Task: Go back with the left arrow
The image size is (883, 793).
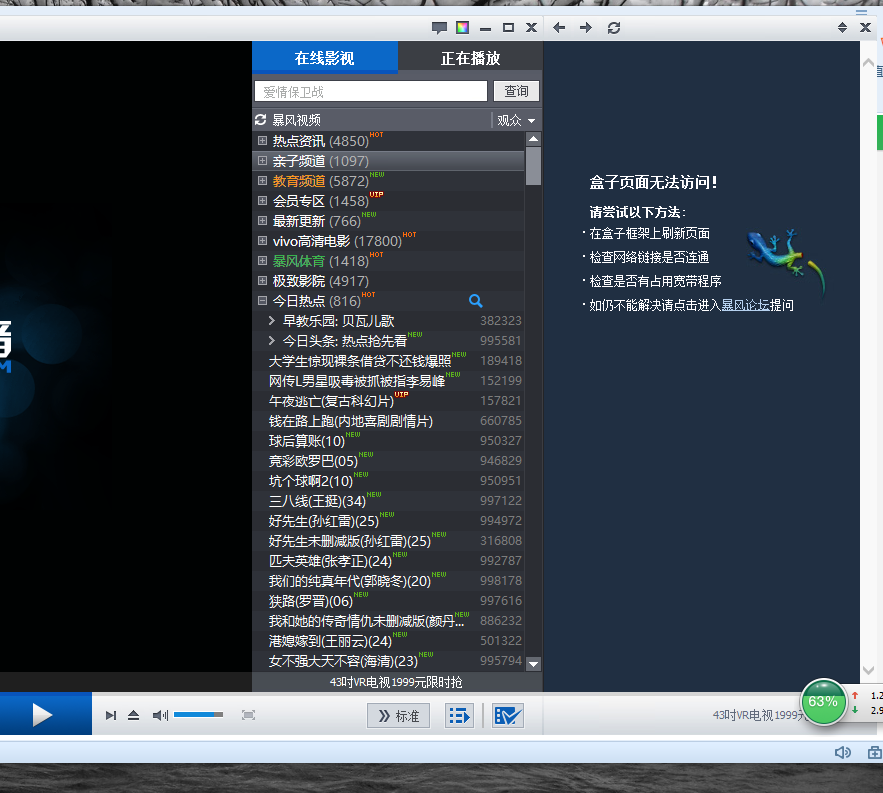Action: 559,28
